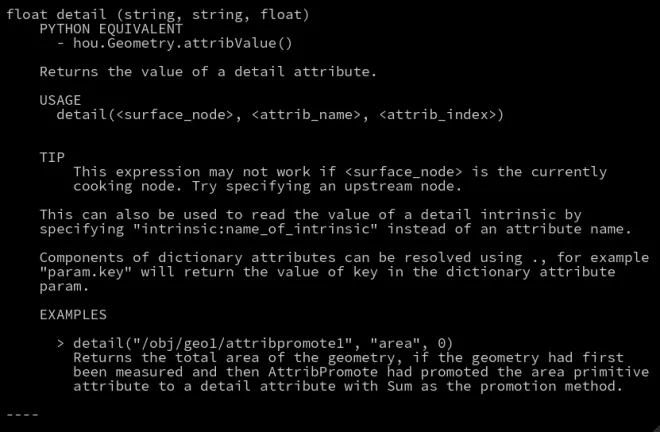Image resolution: width=660 pixels, height=432 pixels.
Task: Click the <surface_node> mention inside the tip
Action: point(403,172)
